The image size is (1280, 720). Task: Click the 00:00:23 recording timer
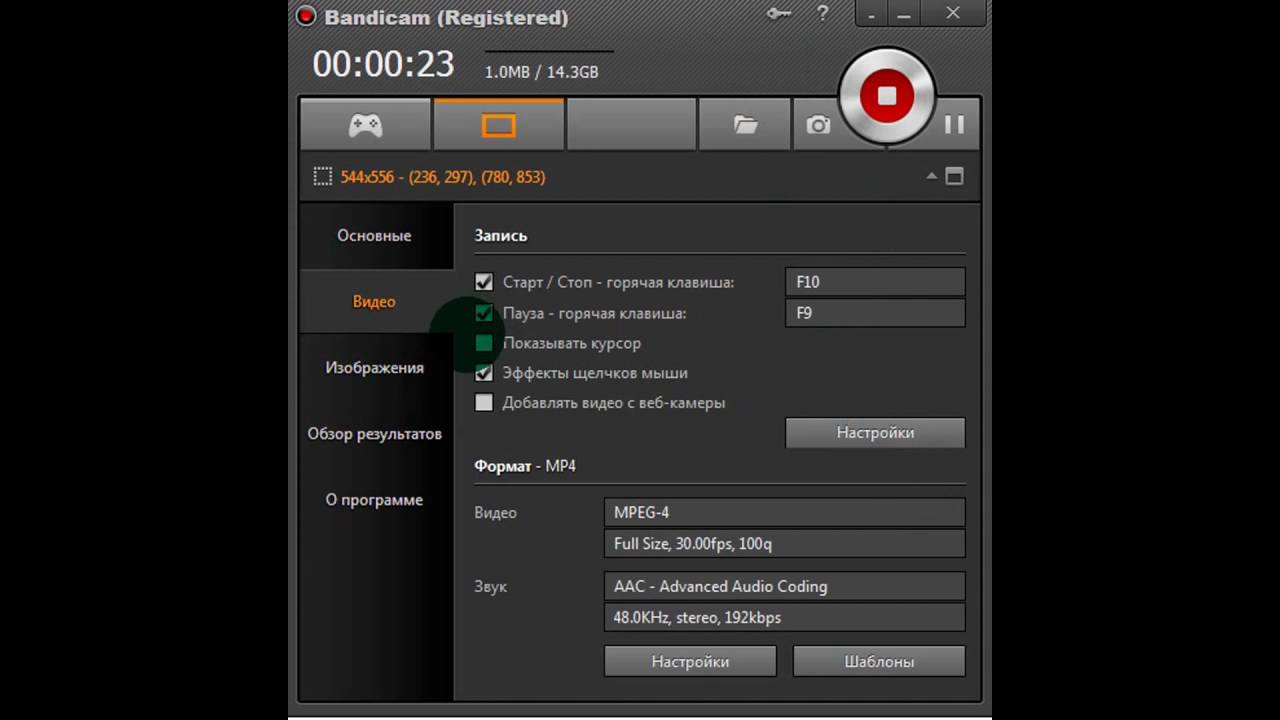point(383,64)
